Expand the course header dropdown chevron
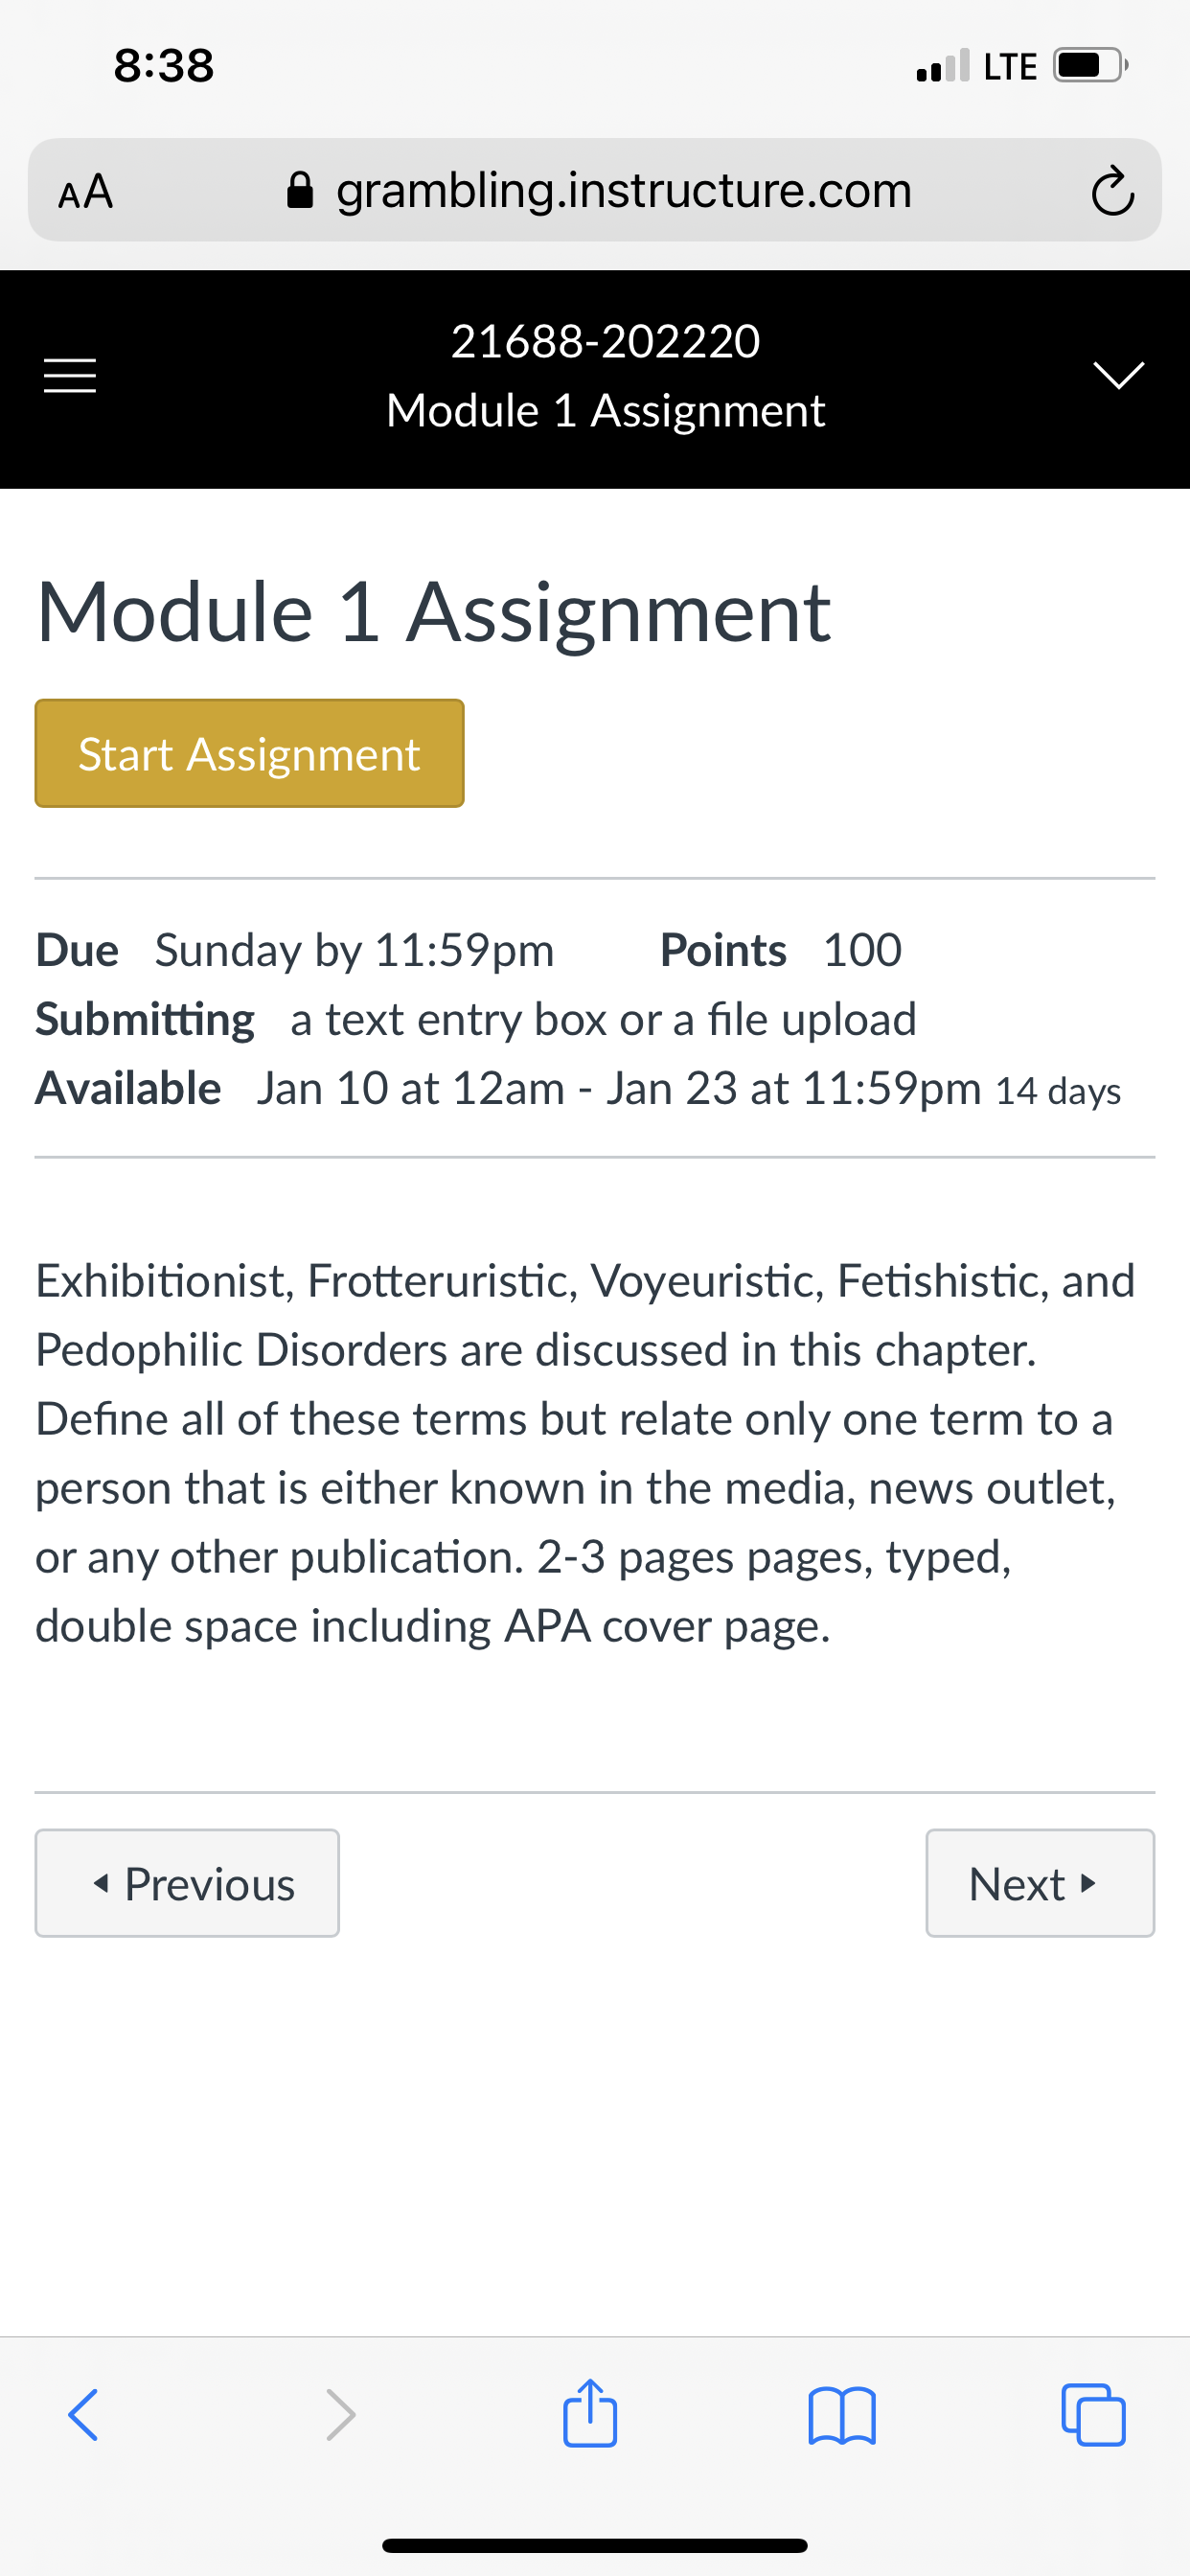 pos(1118,374)
